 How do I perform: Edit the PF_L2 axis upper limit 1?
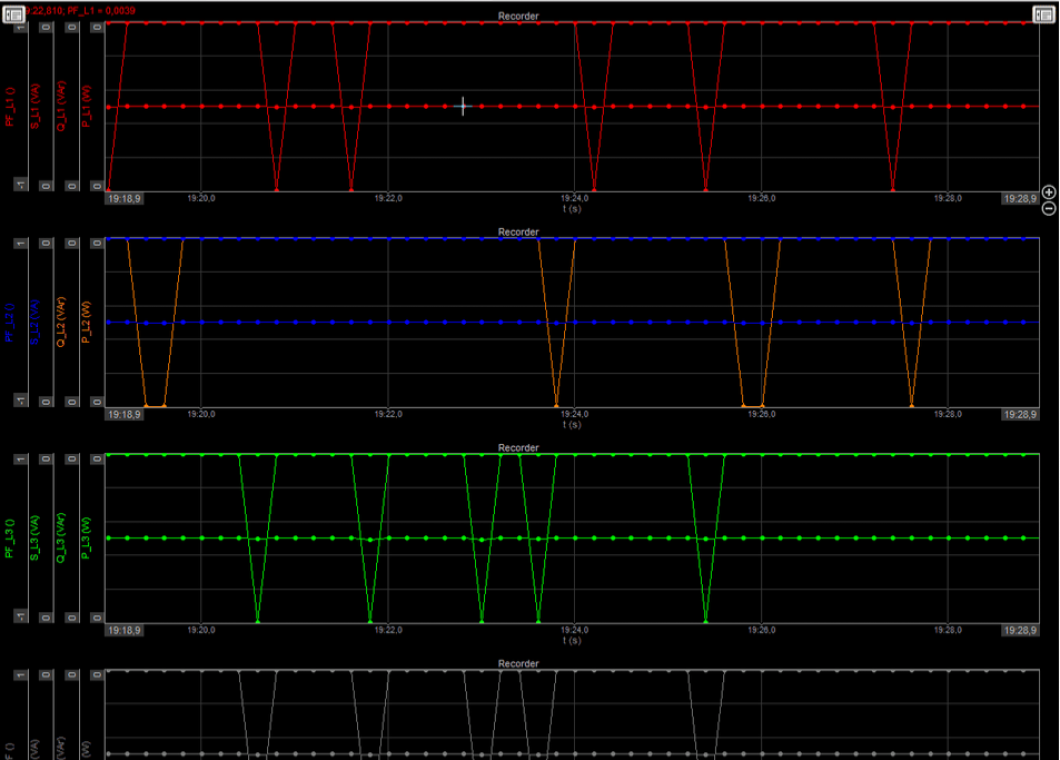(21, 243)
